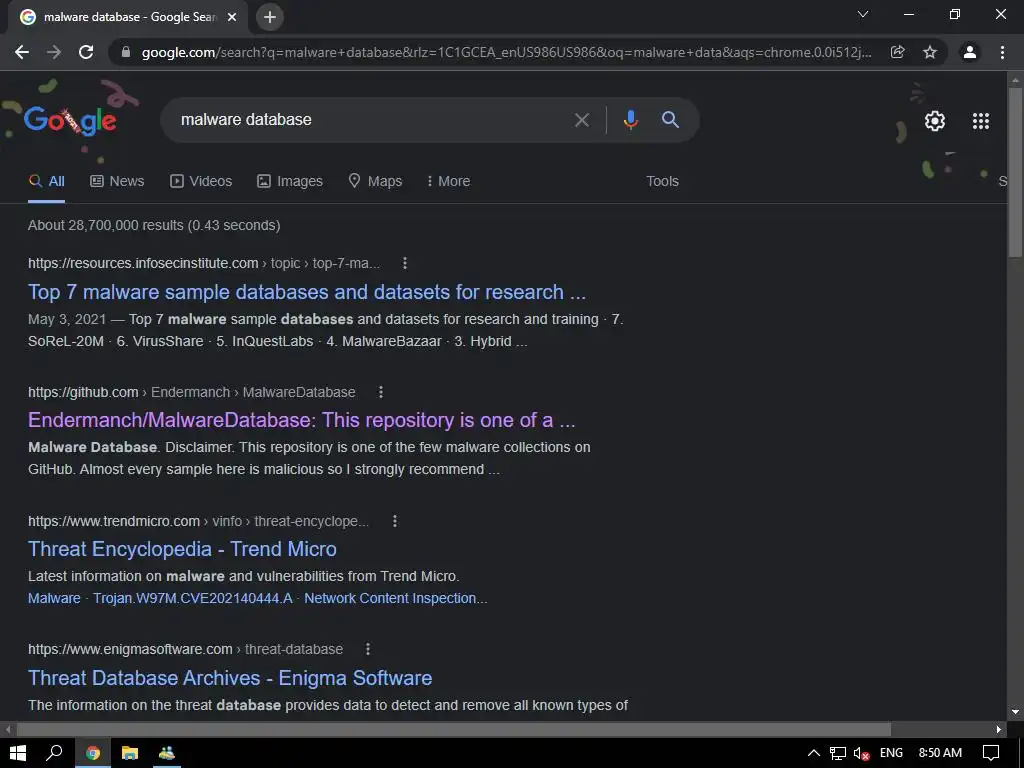
Task: Open Threat Encyclopedia - Trend Micro link
Action: click(x=182, y=549)
